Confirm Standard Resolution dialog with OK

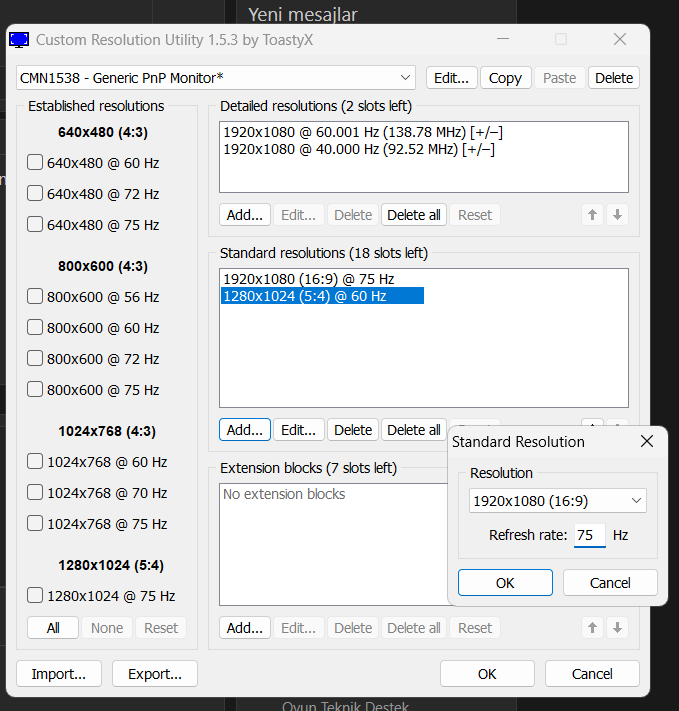pos(505,583)
